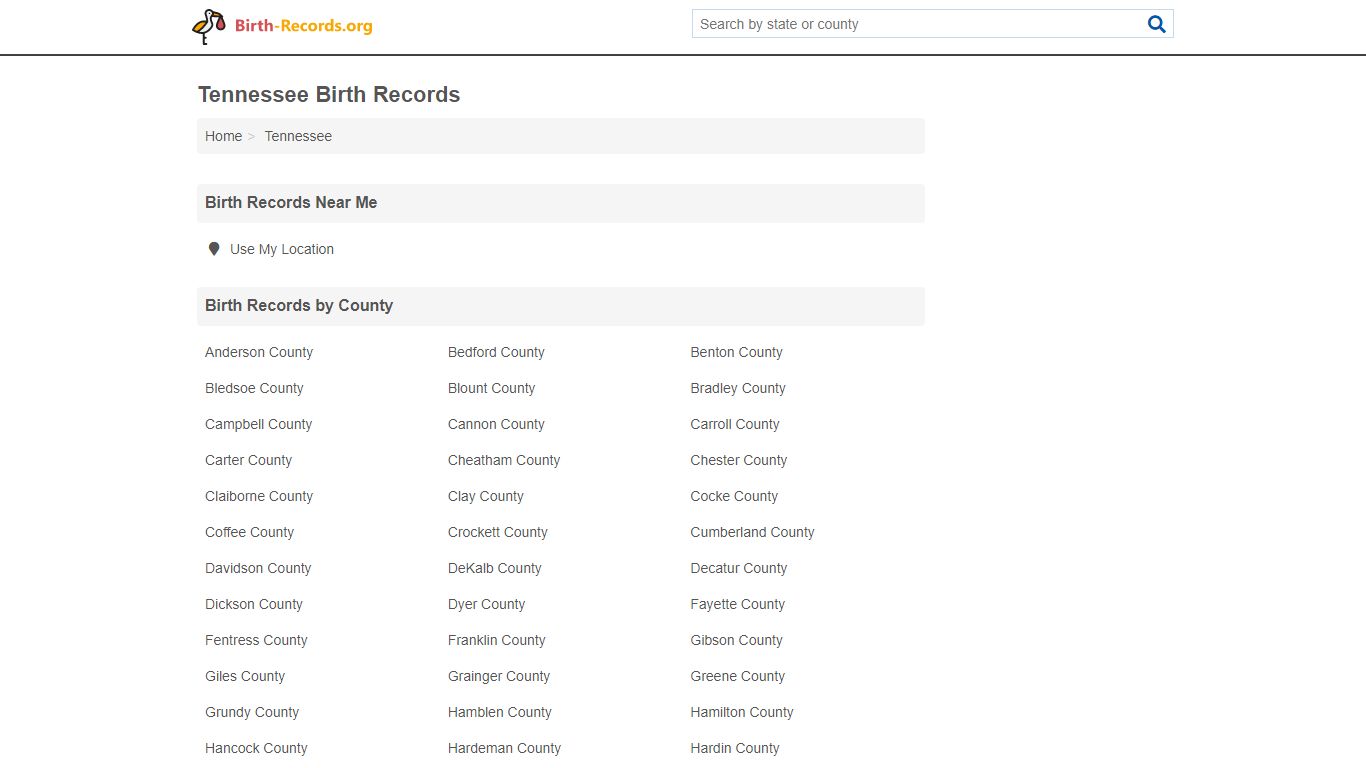This screenshot has width=1366, height=768.
Task: Click the Use My Location link
Action: pyautogui.click(x=282, y=249)
